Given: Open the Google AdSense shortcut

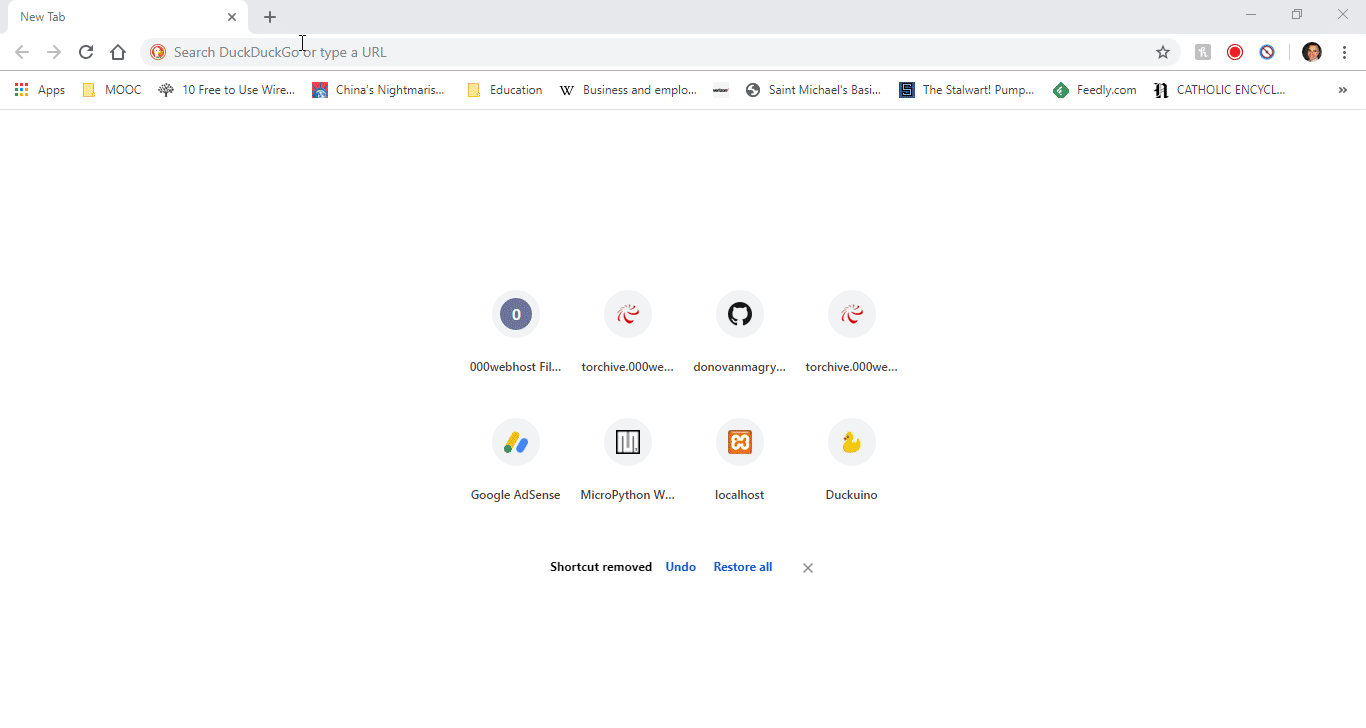Looking at the screenshot, I should pos(515,441).
